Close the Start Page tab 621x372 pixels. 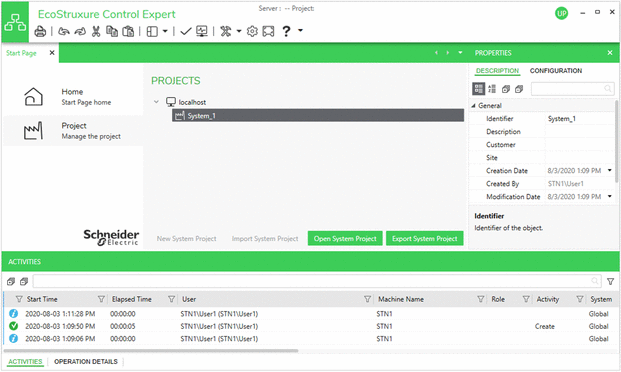52,53
